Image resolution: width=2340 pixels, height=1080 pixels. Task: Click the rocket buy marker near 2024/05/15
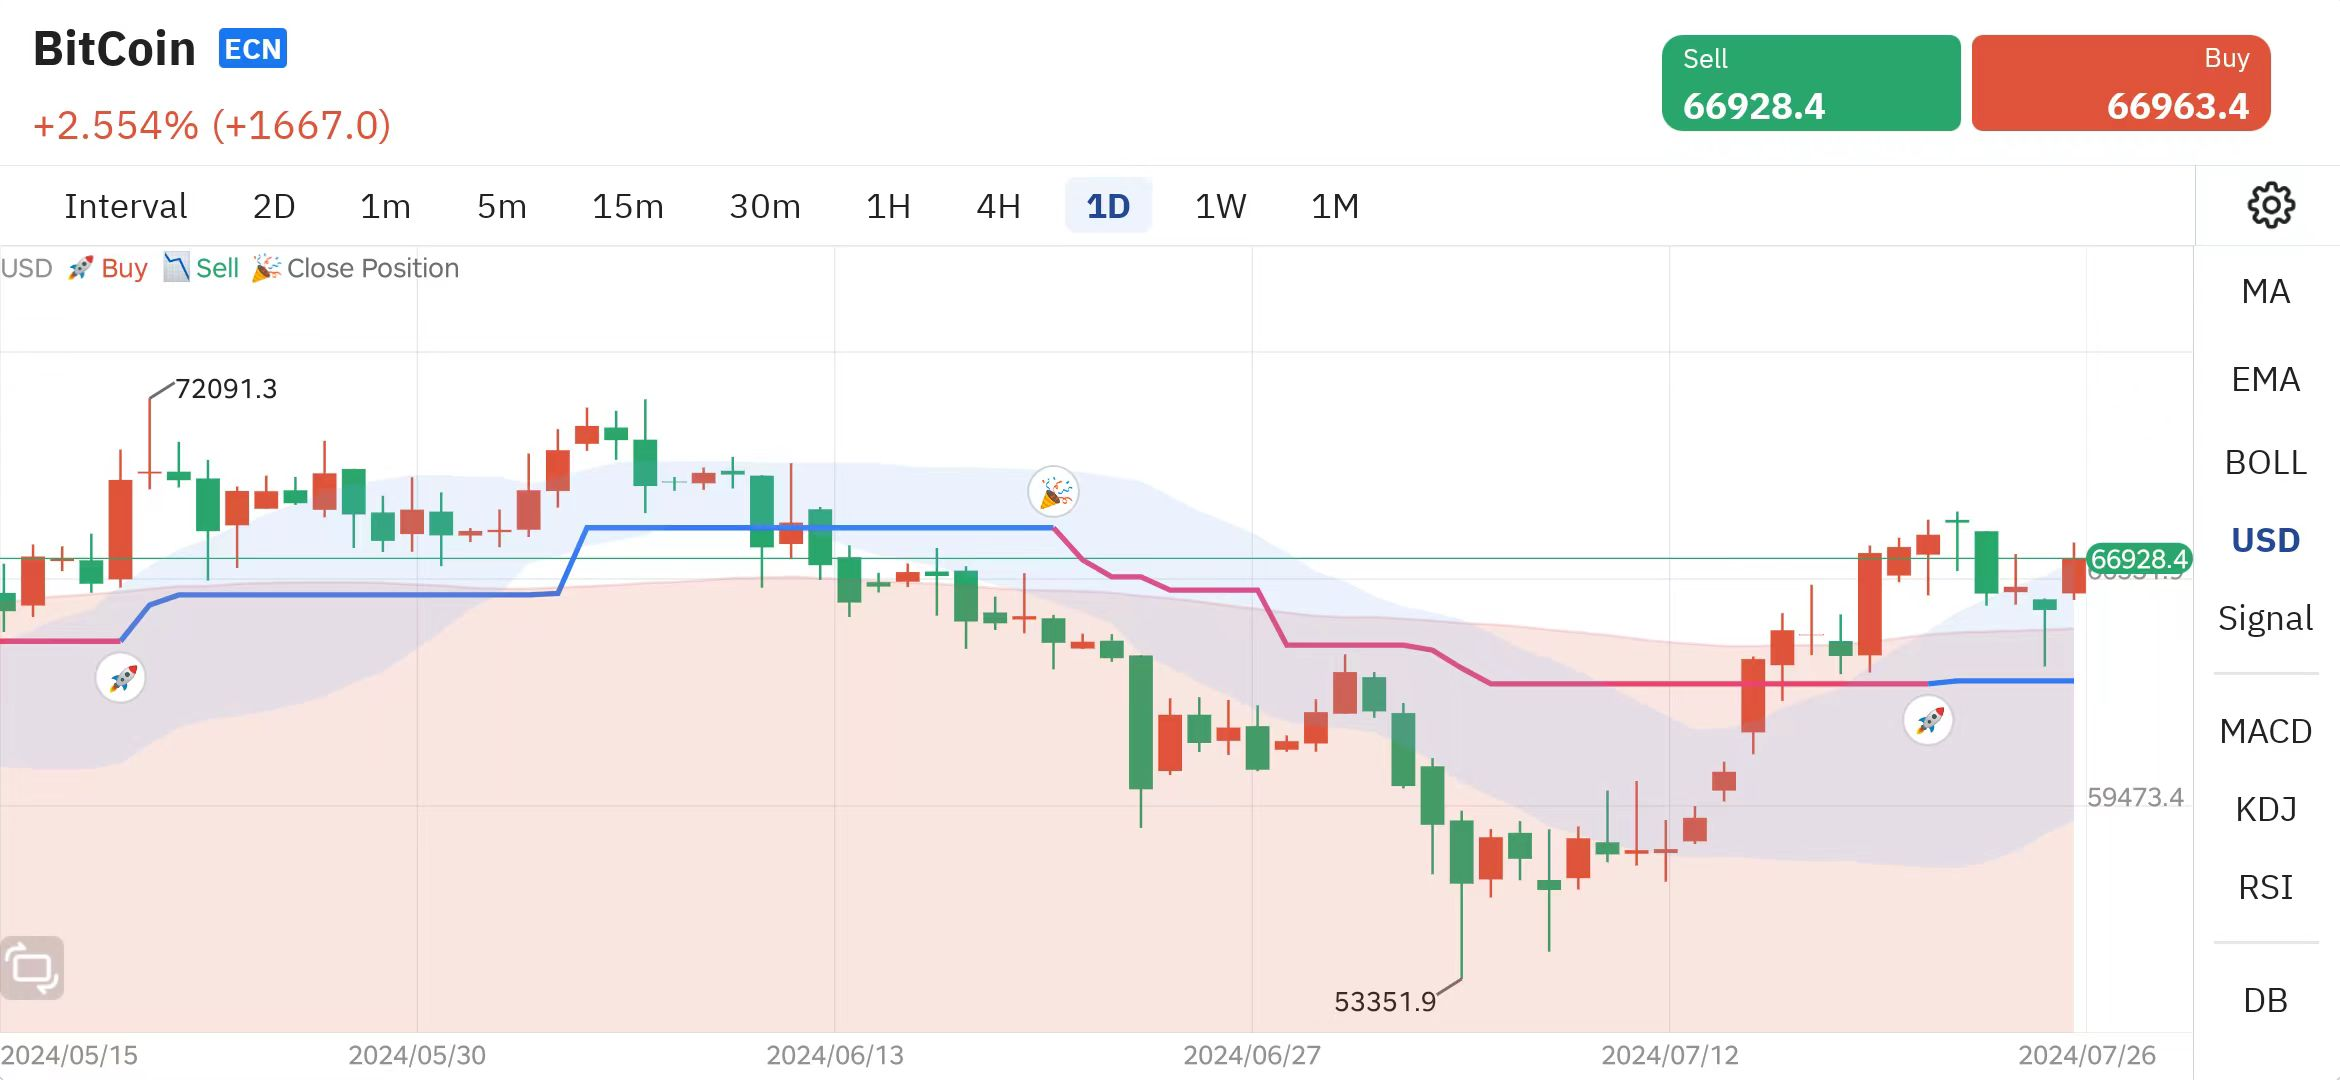tap(121, 678)
